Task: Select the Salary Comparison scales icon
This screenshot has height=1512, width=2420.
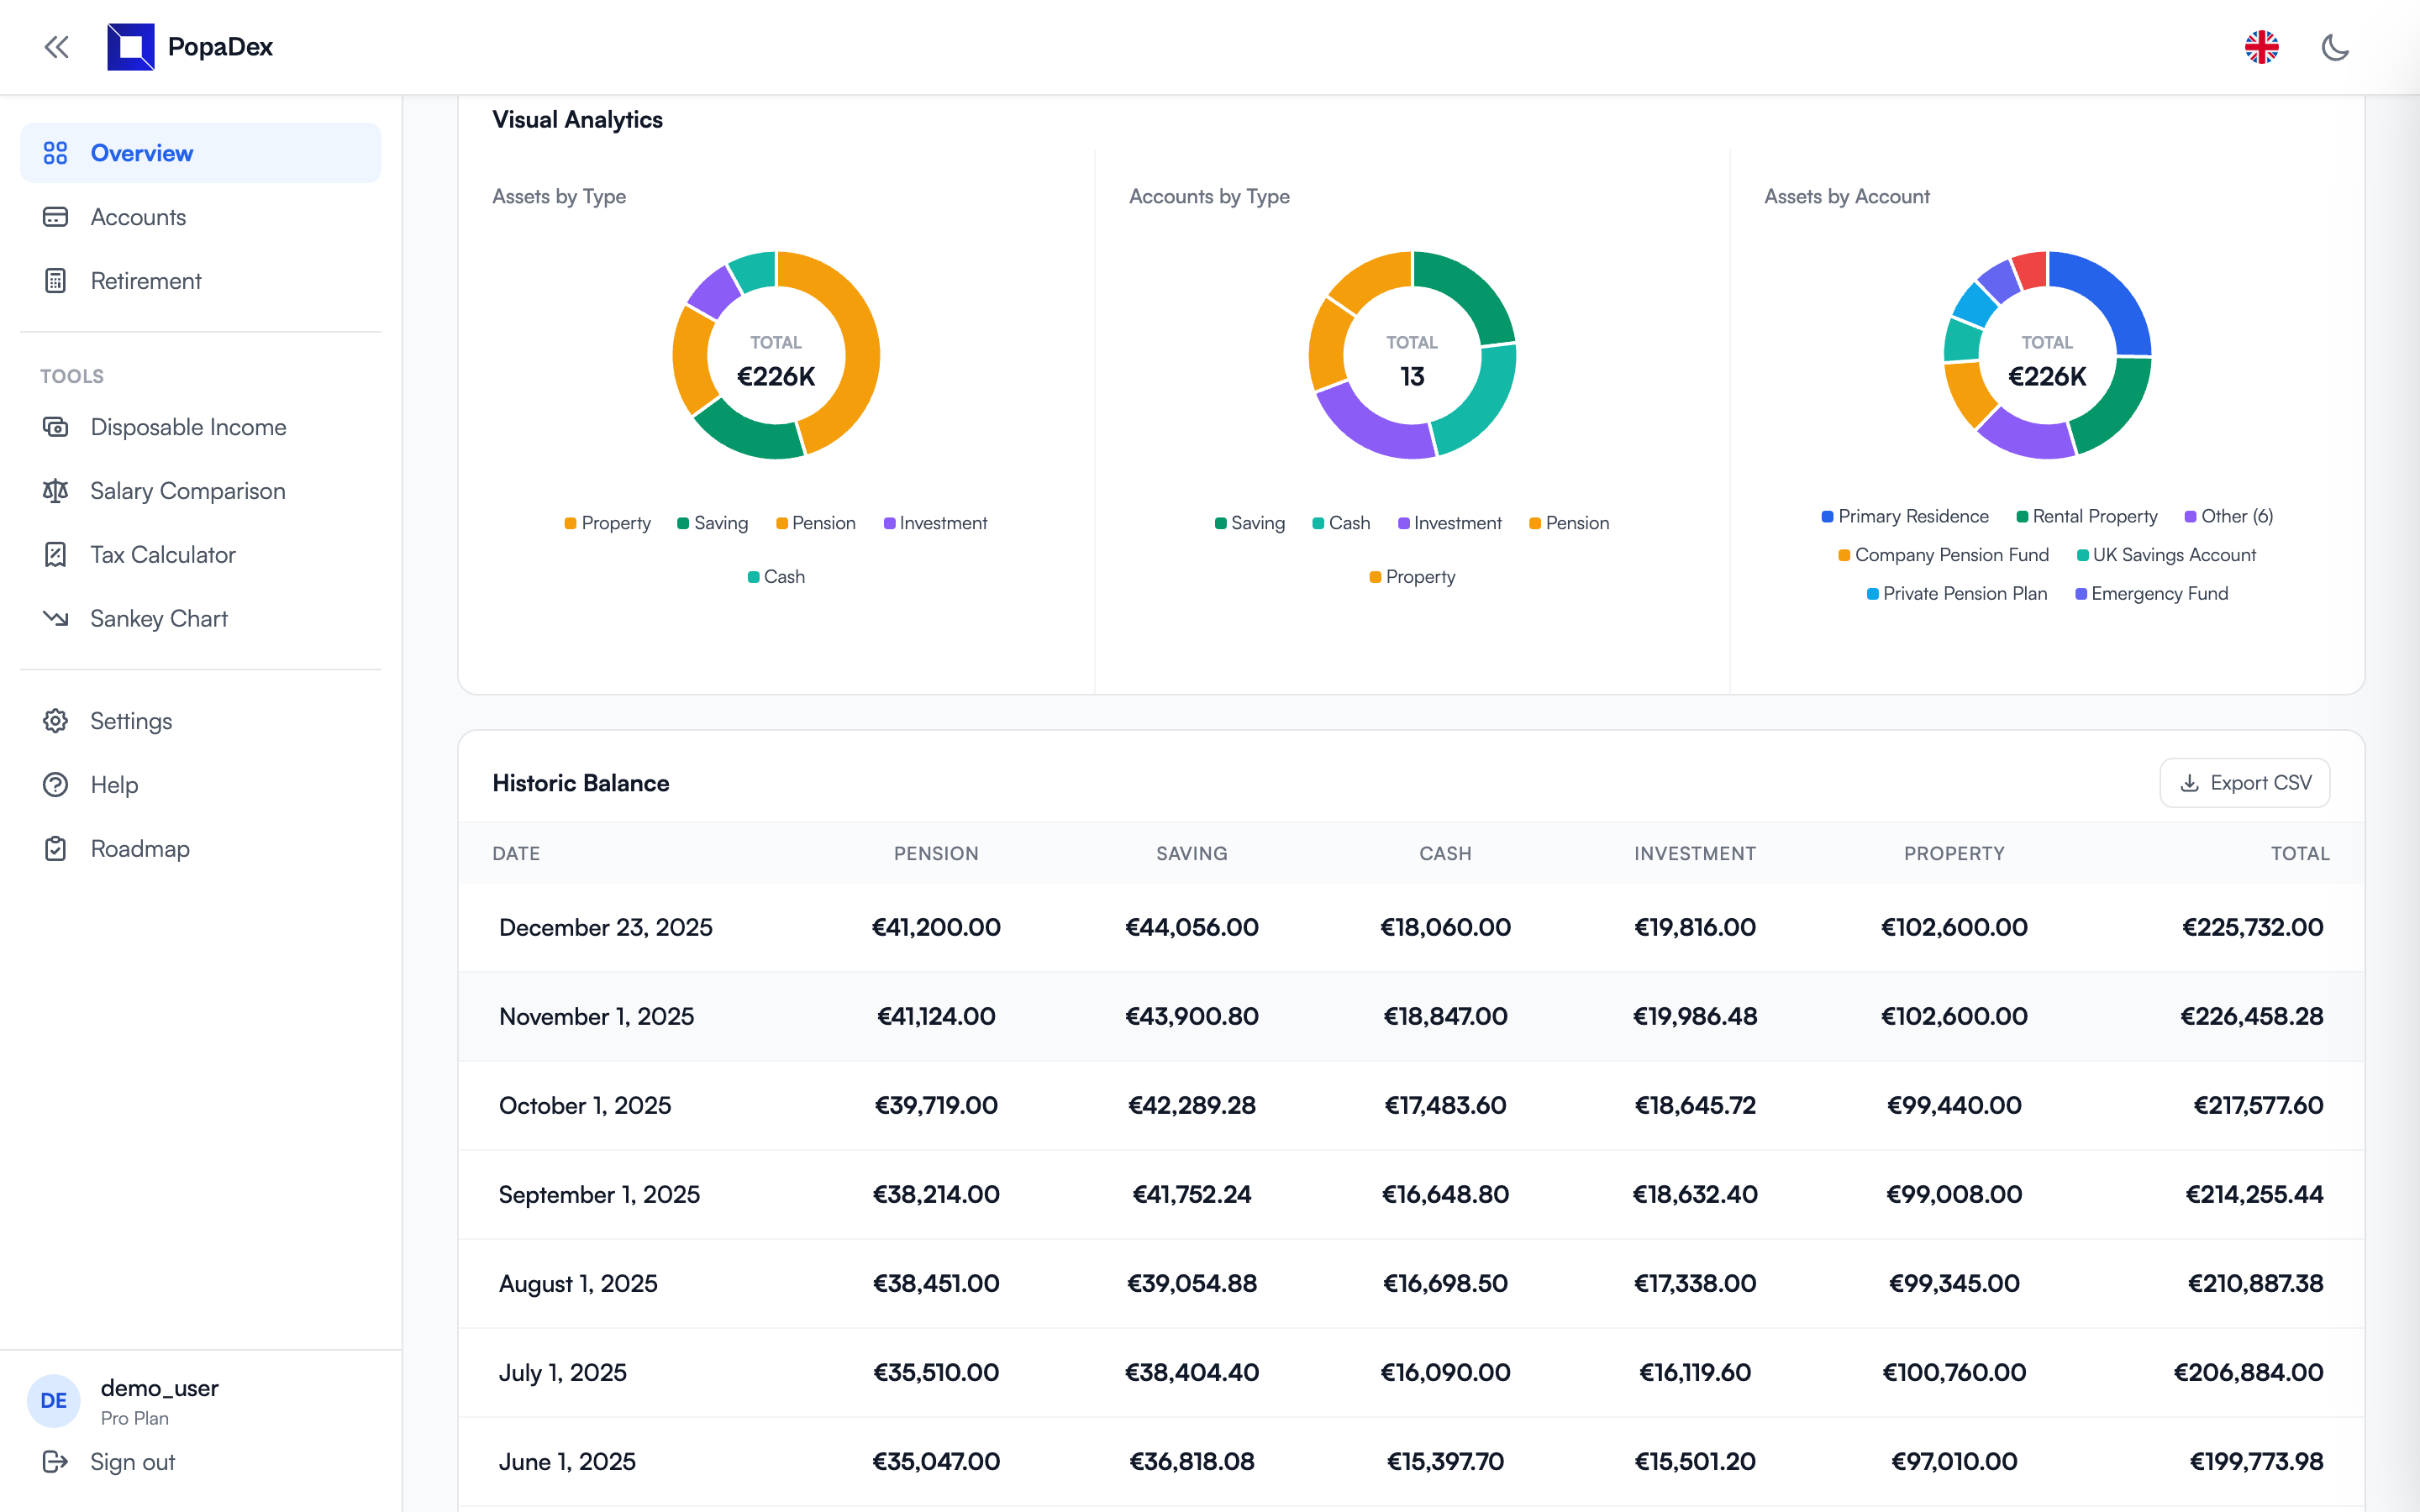Action: pyautogui.click(x=56, y=490)
